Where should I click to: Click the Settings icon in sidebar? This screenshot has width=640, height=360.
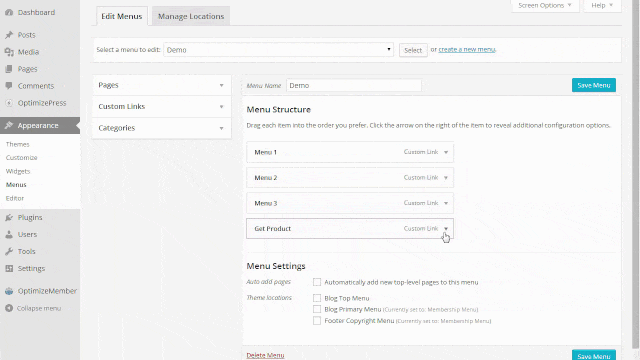tap(9, 269)
